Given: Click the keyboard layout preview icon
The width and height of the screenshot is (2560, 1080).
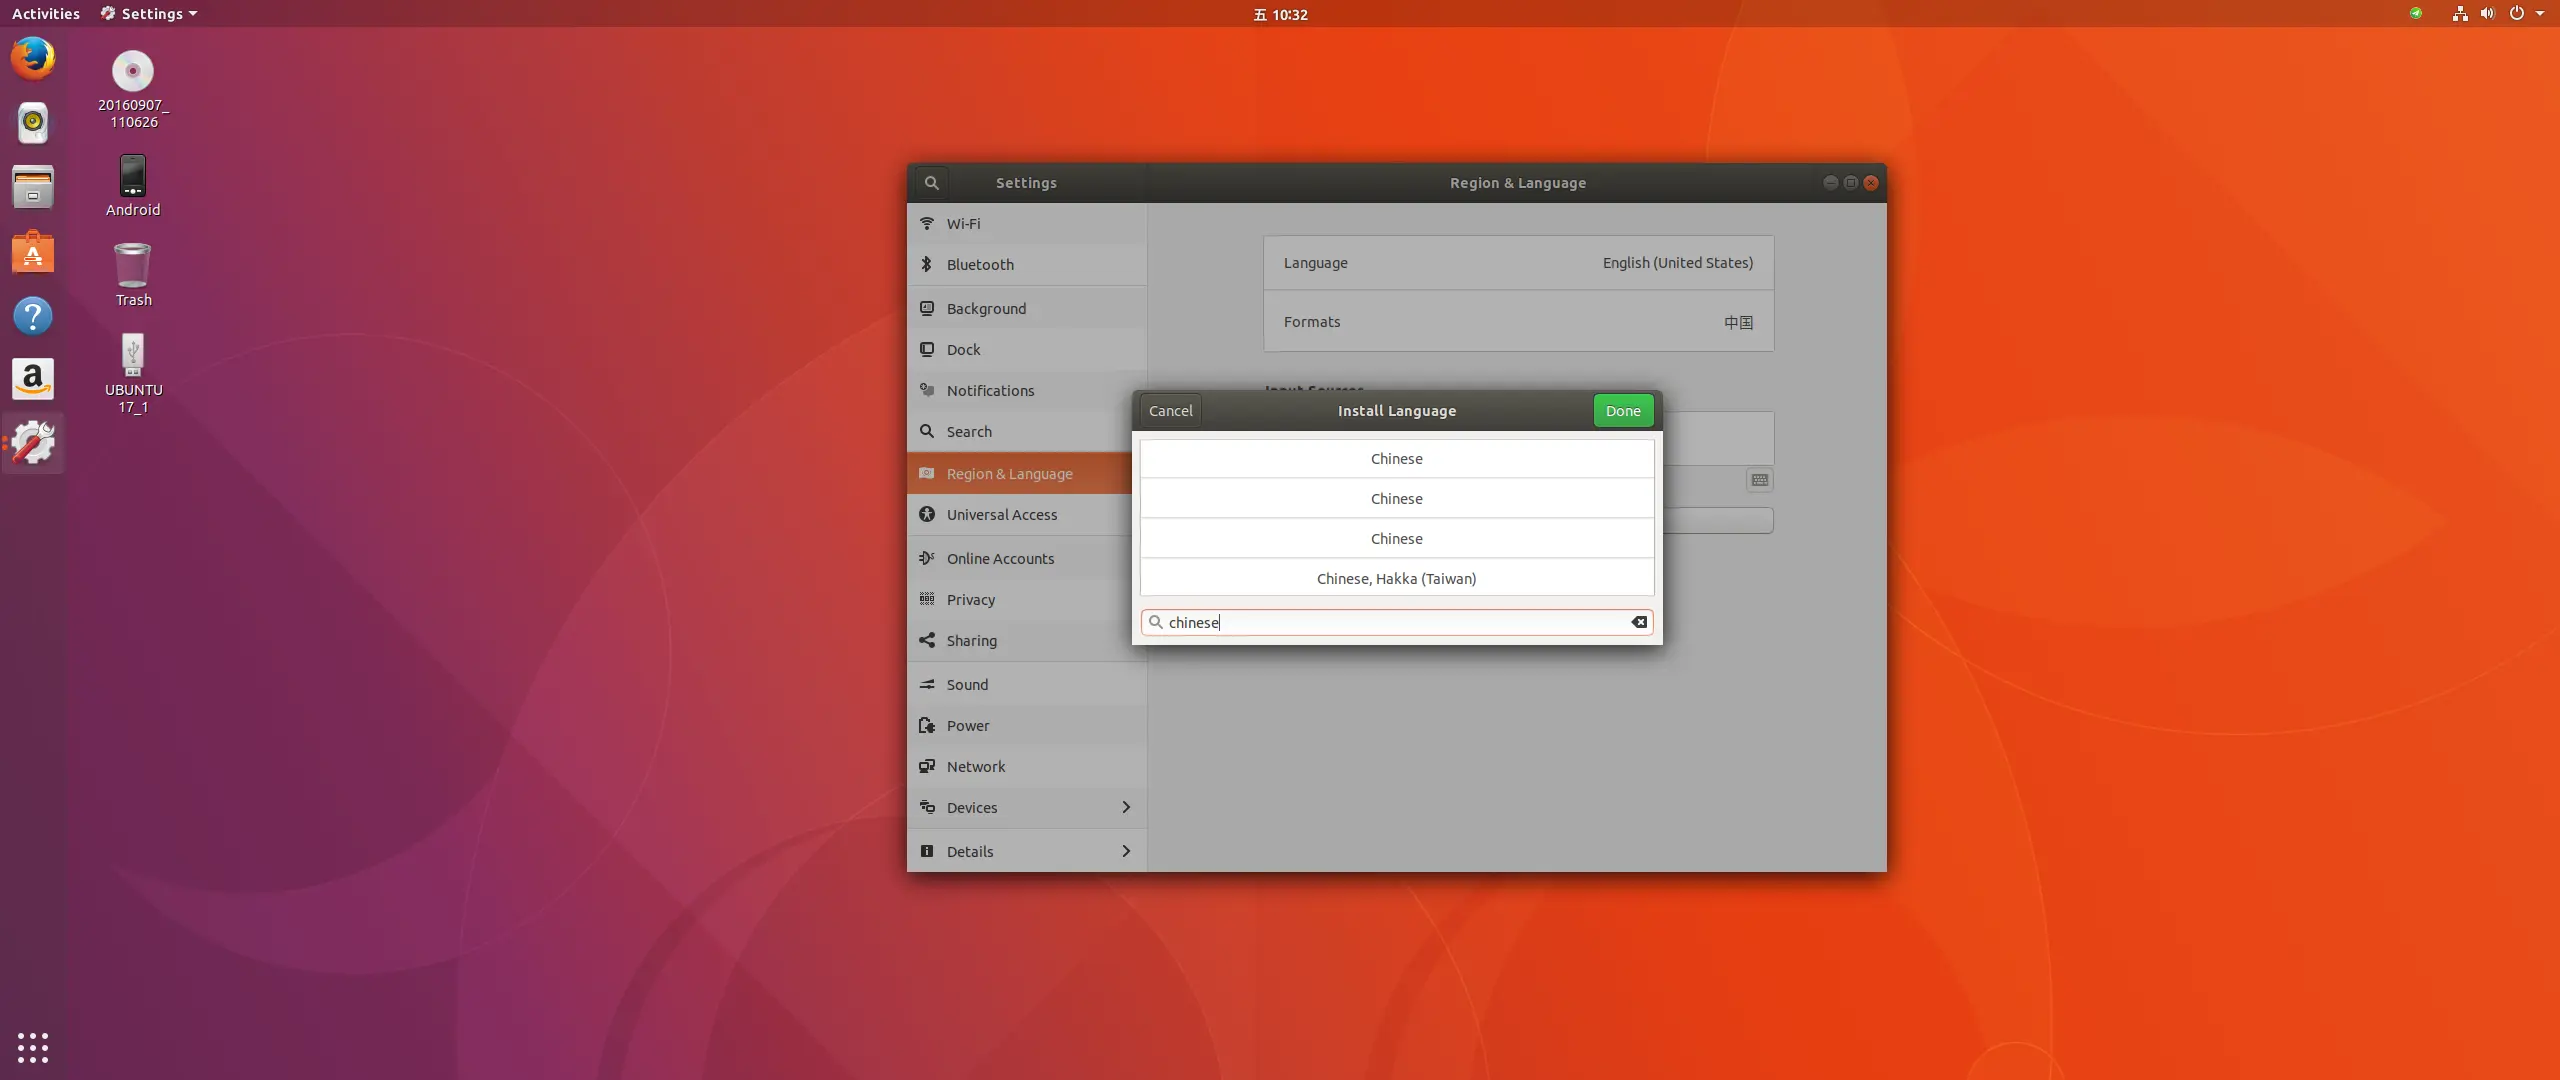Looking at the screenshot, I should pos(1759,480).
